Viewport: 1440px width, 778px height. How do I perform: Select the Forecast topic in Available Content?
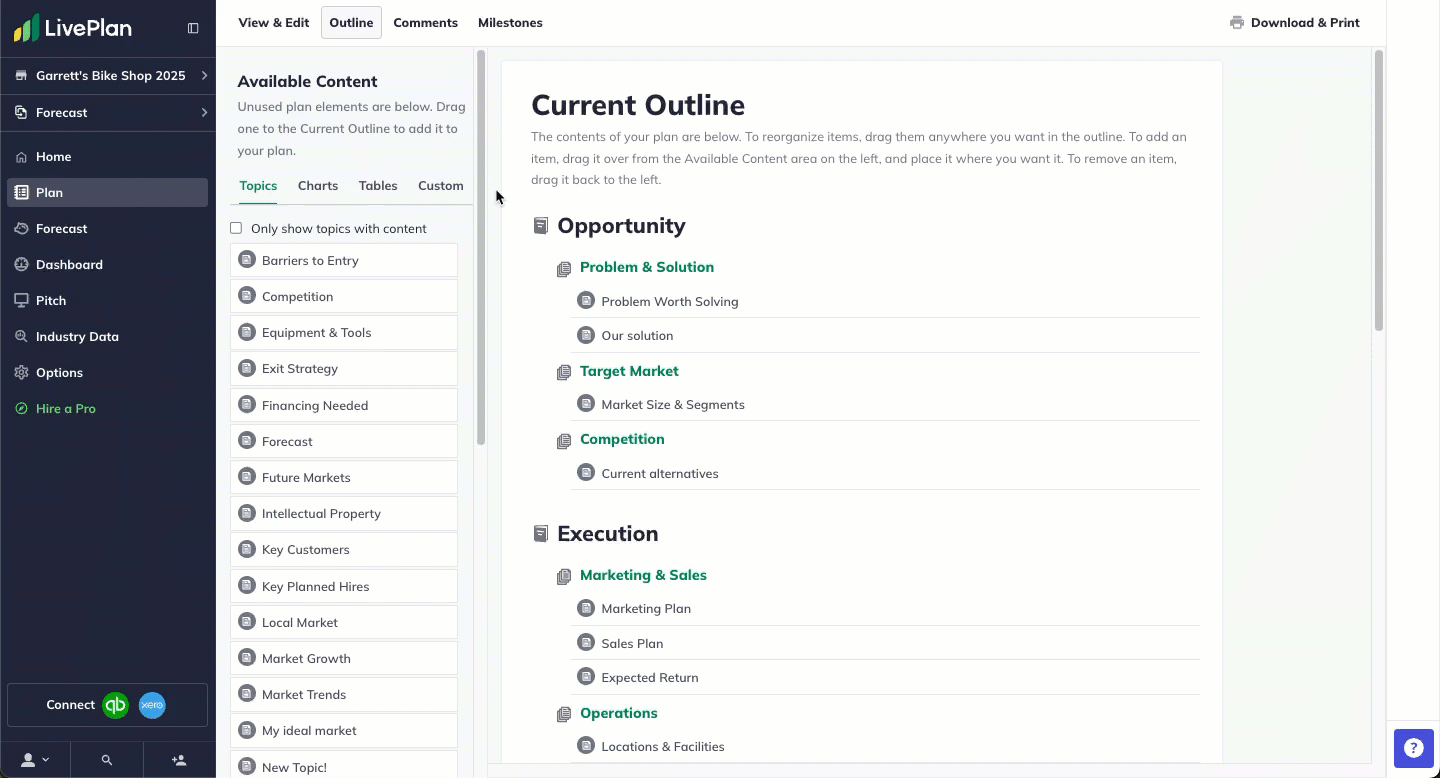pyautogui.click(x=344, y=441)
